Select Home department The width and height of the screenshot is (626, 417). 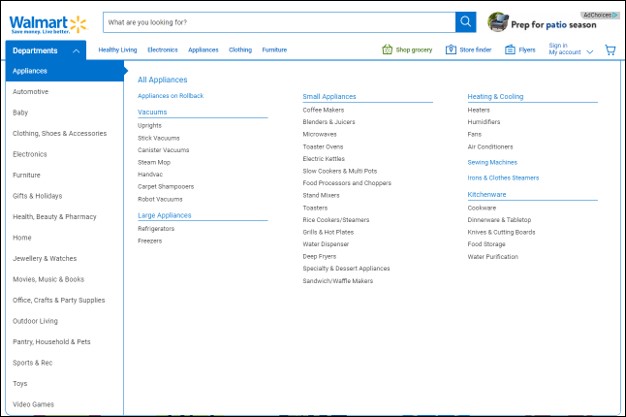coord(22,238)
